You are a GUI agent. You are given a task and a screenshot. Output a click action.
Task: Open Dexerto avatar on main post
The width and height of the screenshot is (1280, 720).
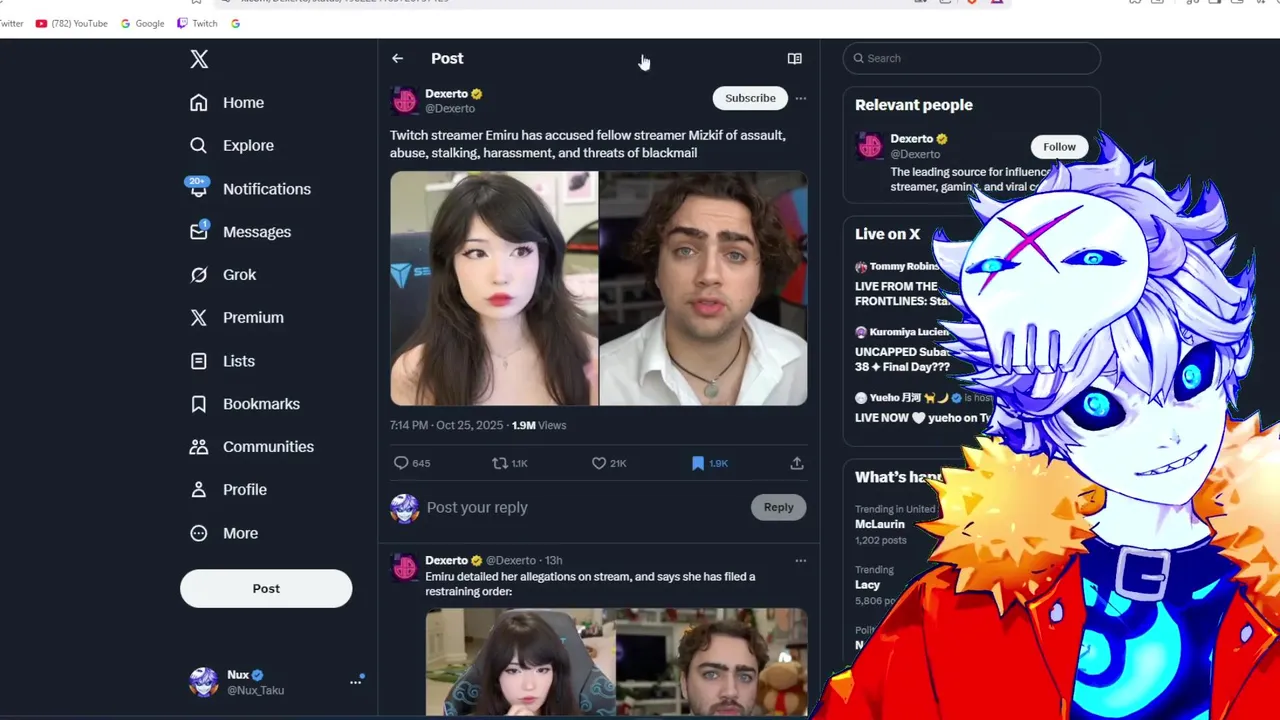[x=405, y=101]
